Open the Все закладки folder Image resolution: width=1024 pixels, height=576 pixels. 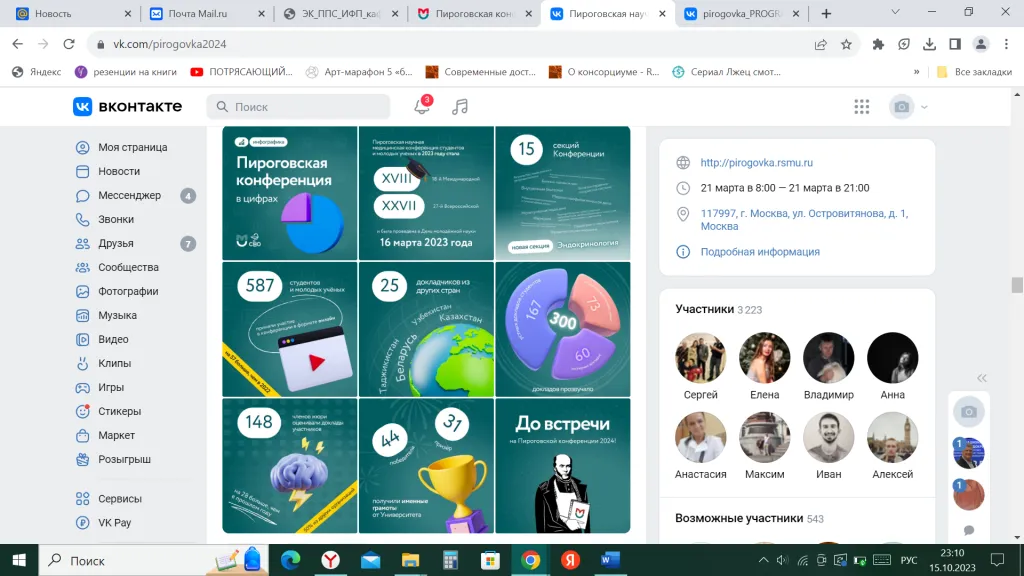974,72
